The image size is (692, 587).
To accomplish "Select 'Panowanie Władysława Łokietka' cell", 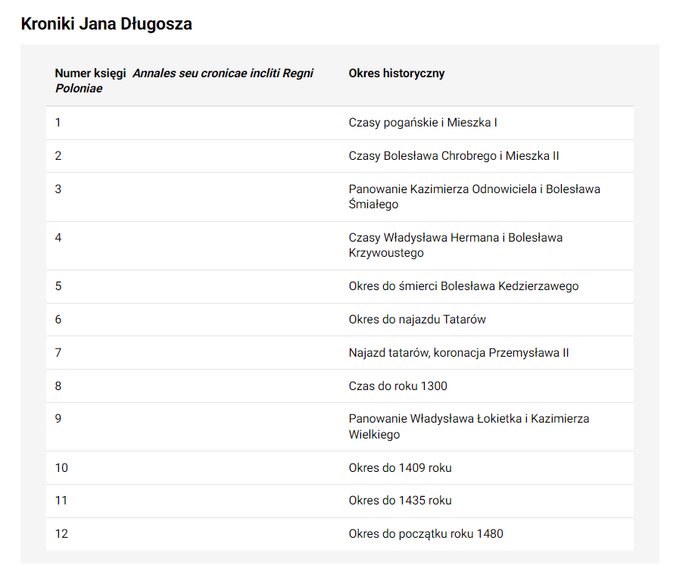I will point(469,426).
